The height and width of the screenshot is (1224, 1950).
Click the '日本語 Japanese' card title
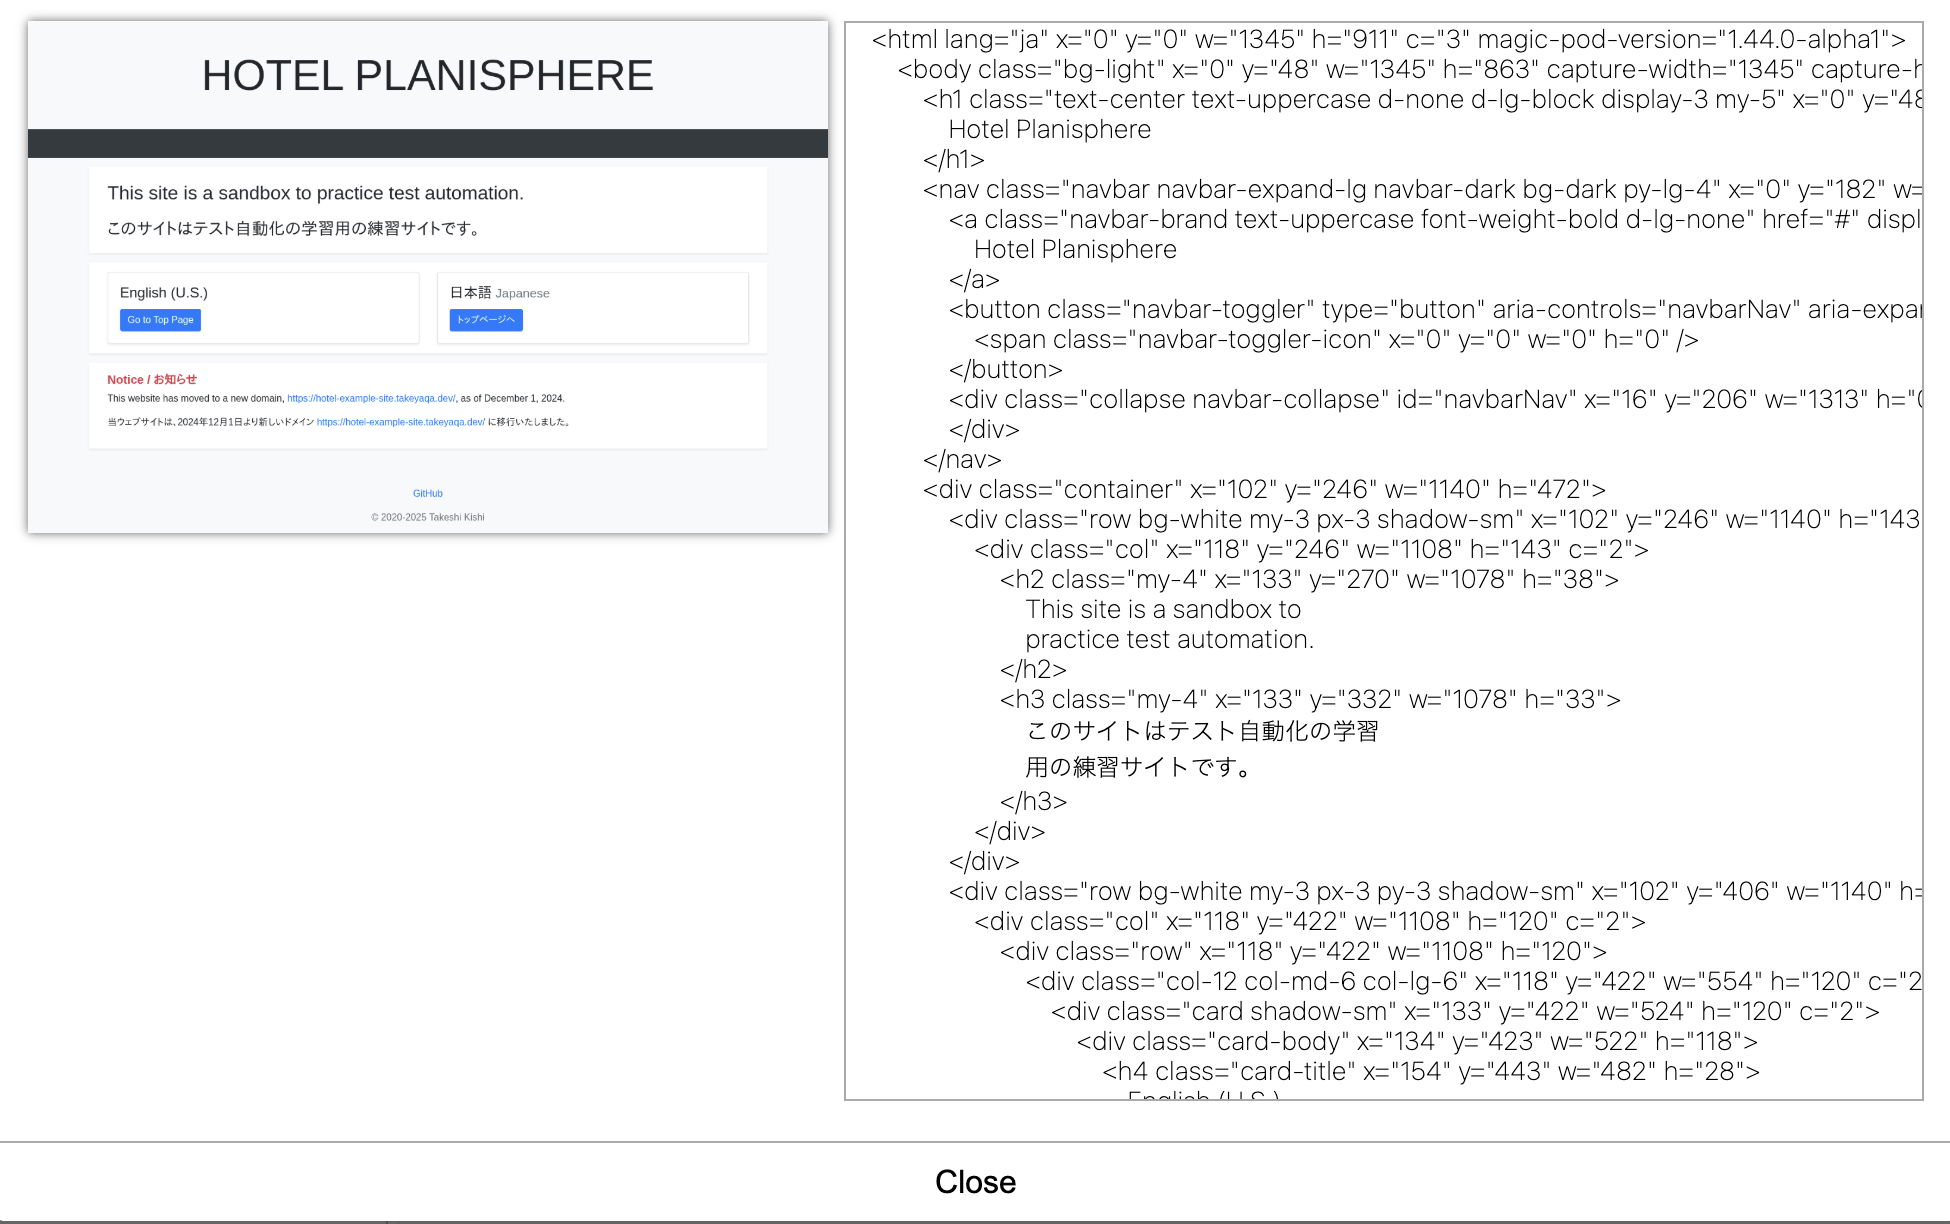(499, 292)
